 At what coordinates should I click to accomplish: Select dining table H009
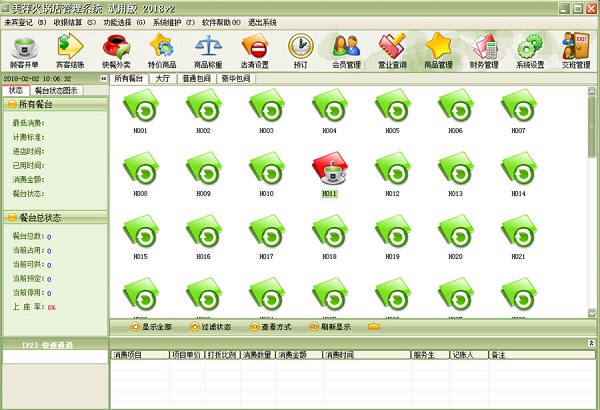(204, 174)
